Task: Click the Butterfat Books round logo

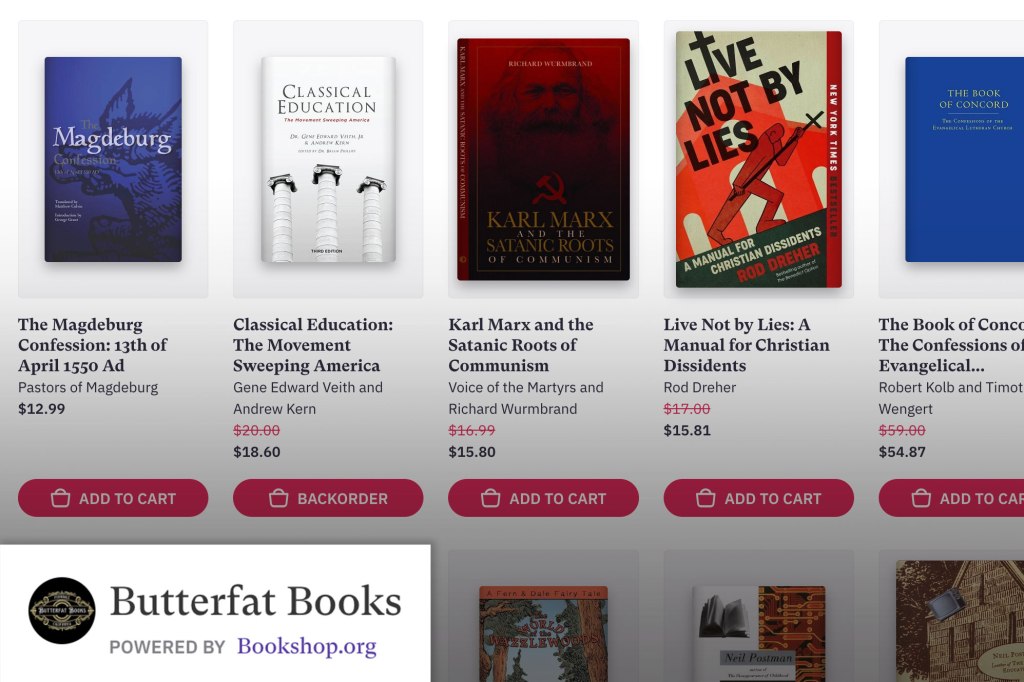Action: coord(62,610)
